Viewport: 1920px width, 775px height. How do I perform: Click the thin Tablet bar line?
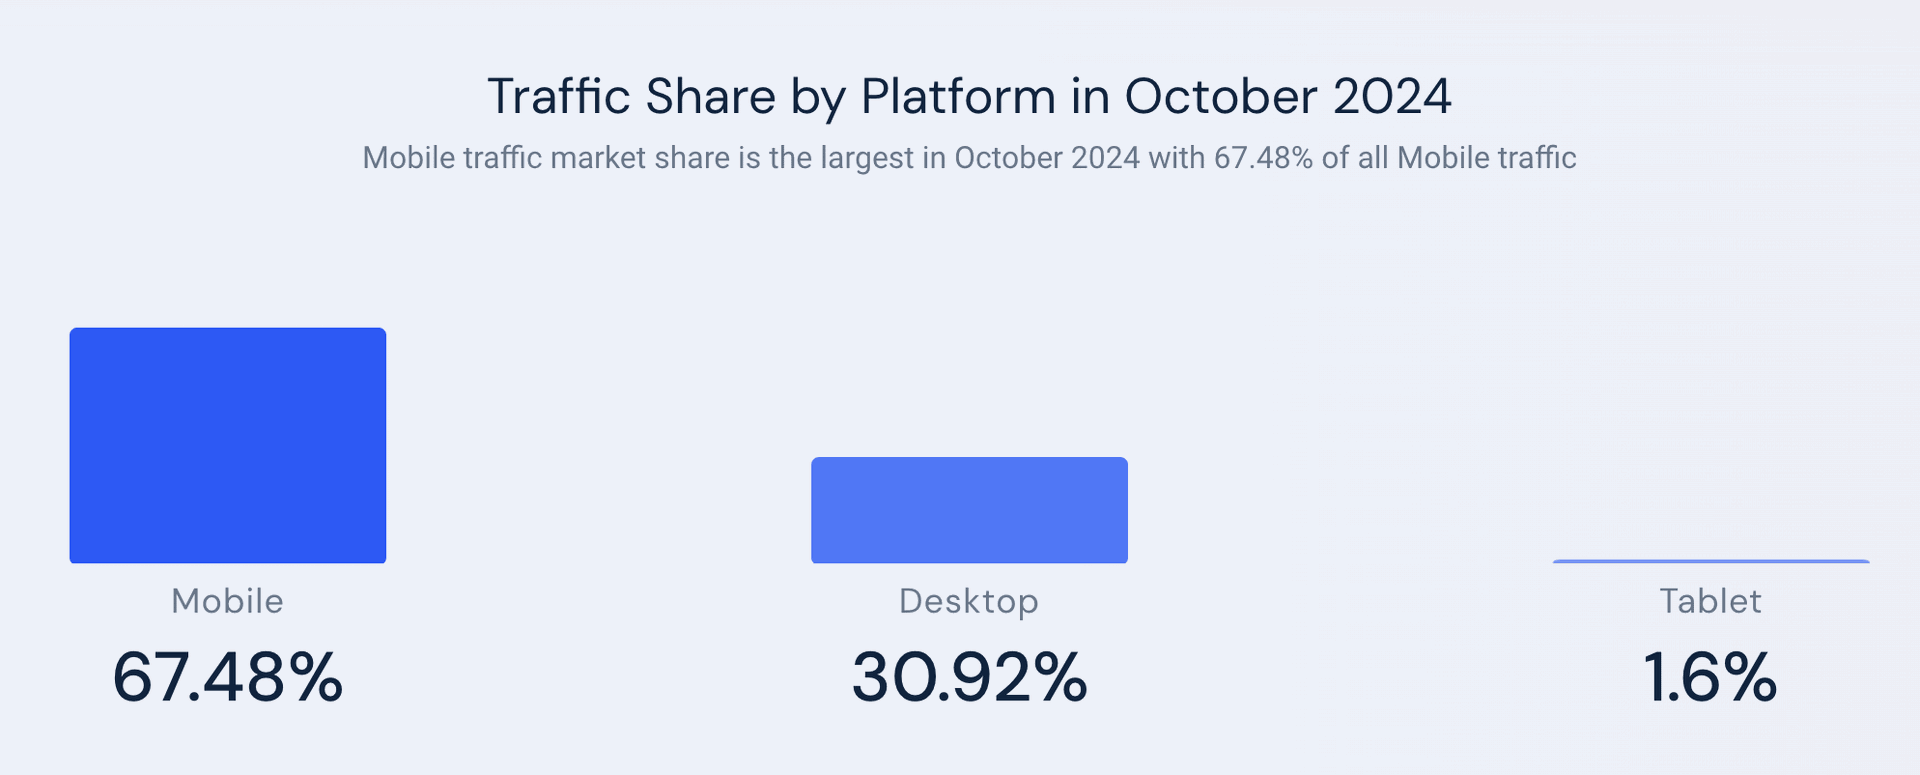1711,561
